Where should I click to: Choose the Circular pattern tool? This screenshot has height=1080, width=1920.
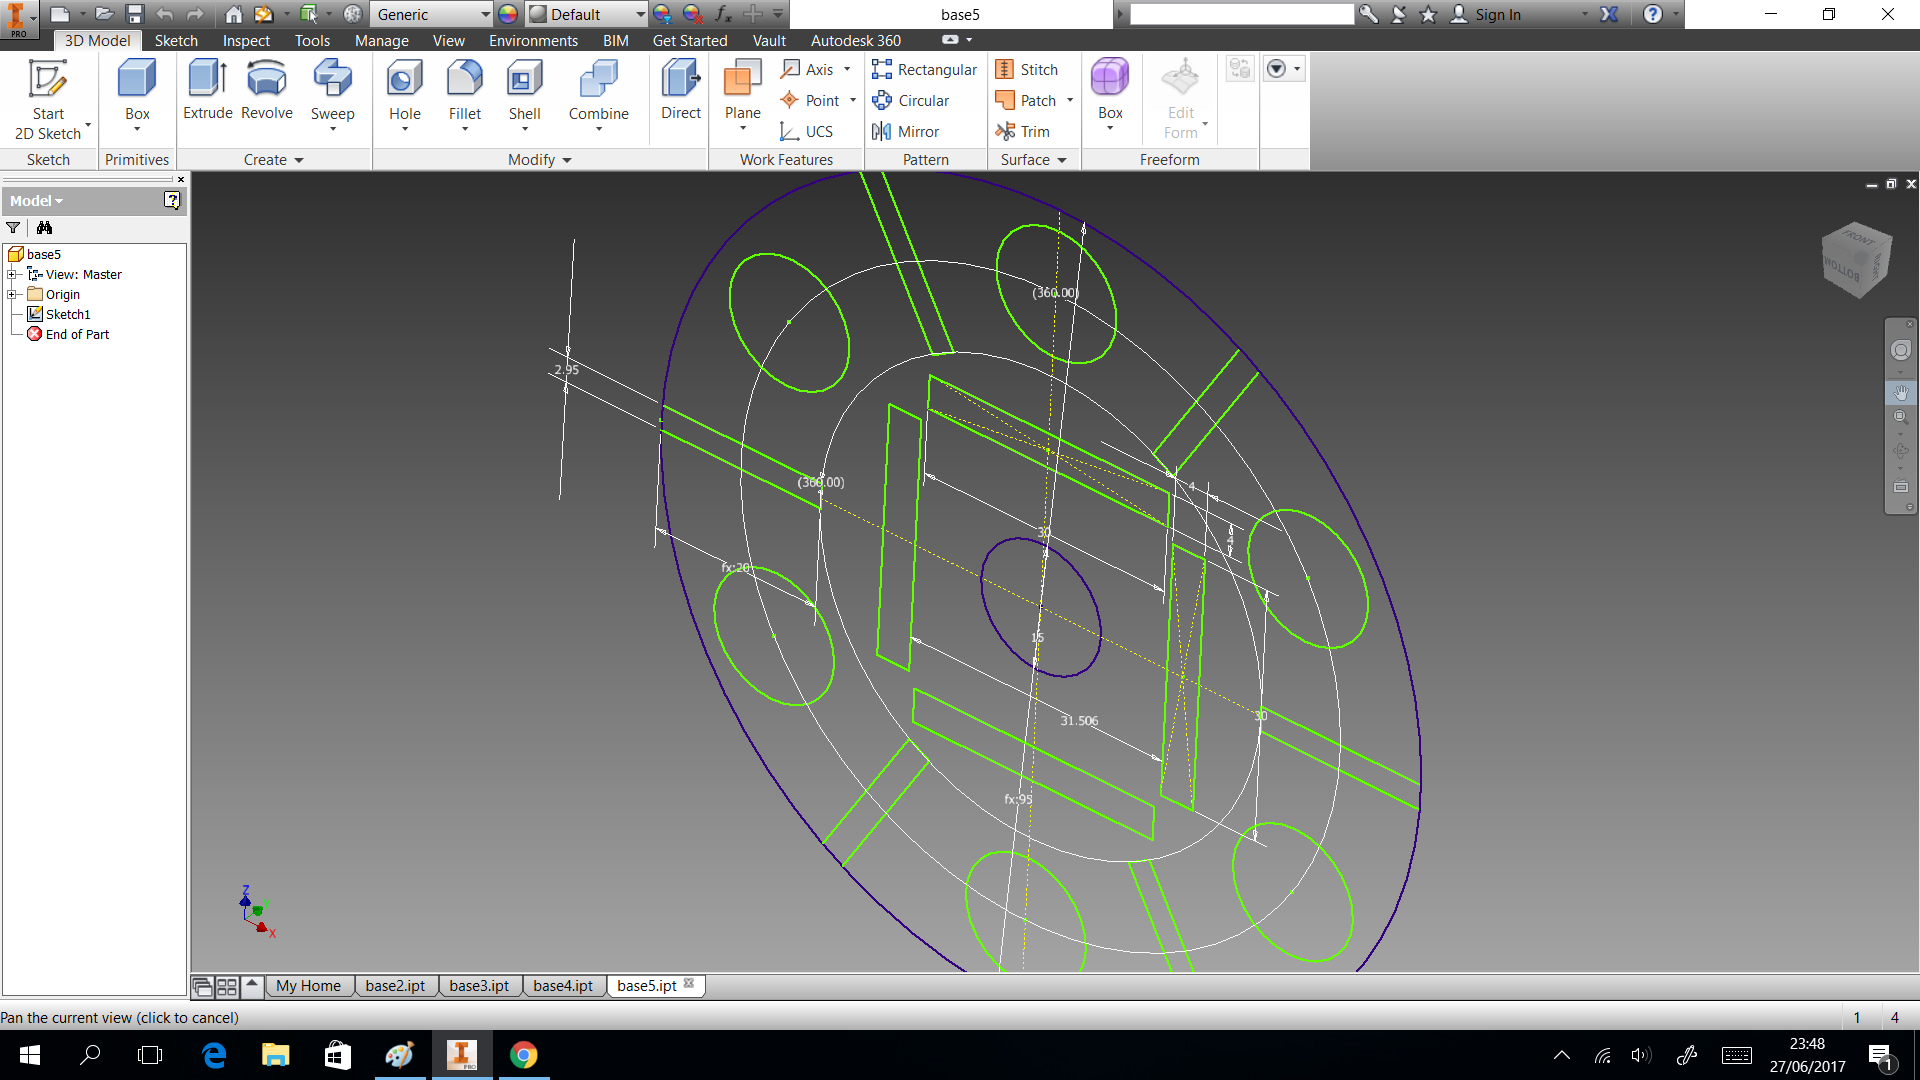(x=911, y=101)
